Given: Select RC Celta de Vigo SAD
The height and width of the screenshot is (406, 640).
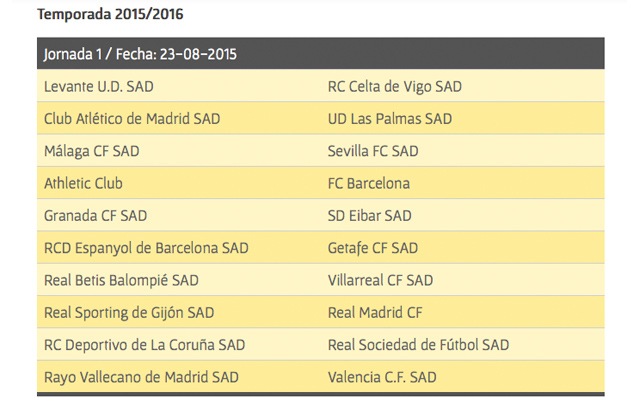Looking at the screenshot, I should 395,87.
